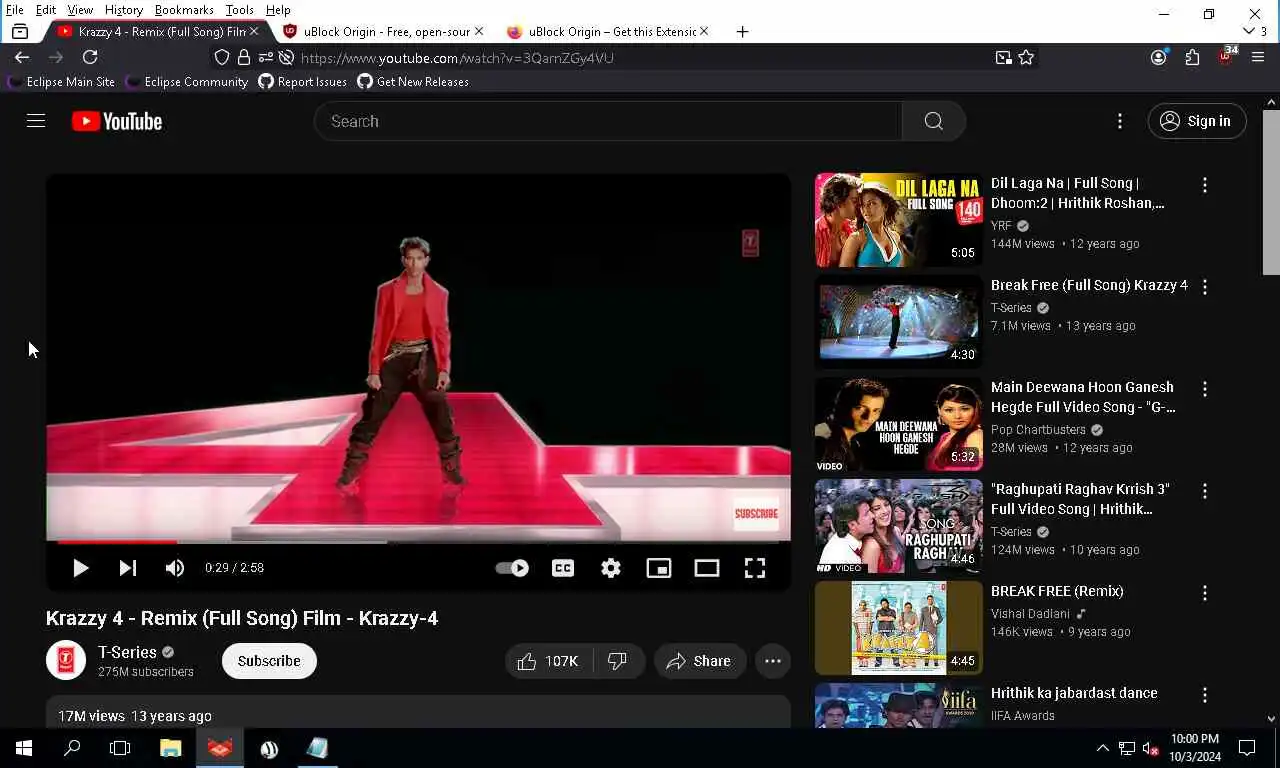Open the Edit menu
Image resolution: width=1280 pixels, height=768 pixels.
pos(46,10)
